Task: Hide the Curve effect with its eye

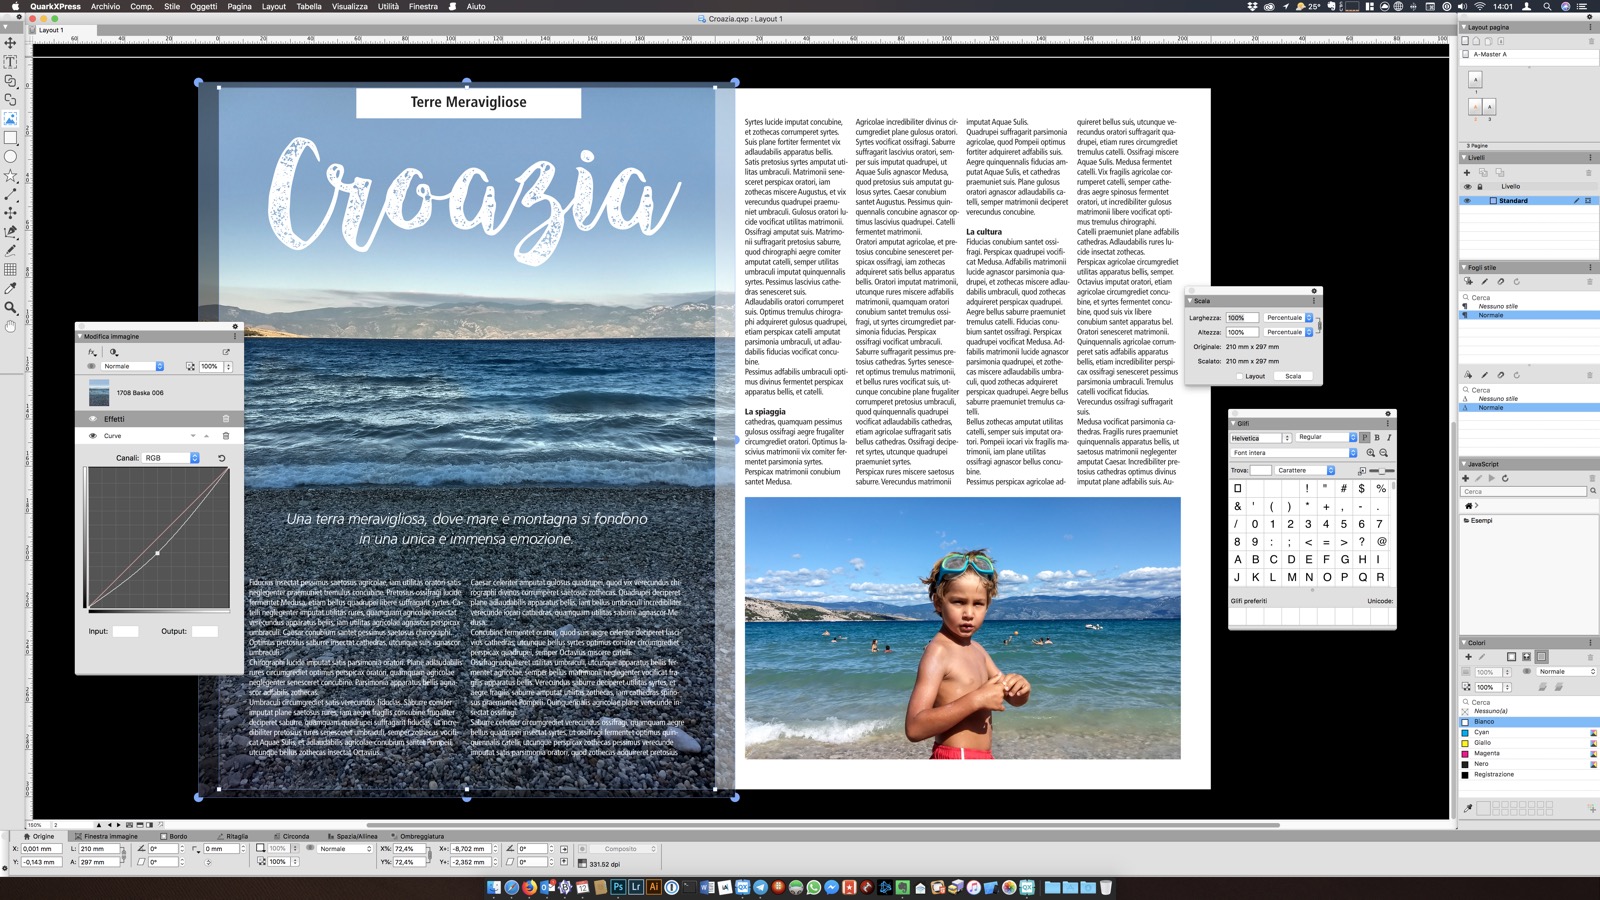Action: (x=93, y=436)
